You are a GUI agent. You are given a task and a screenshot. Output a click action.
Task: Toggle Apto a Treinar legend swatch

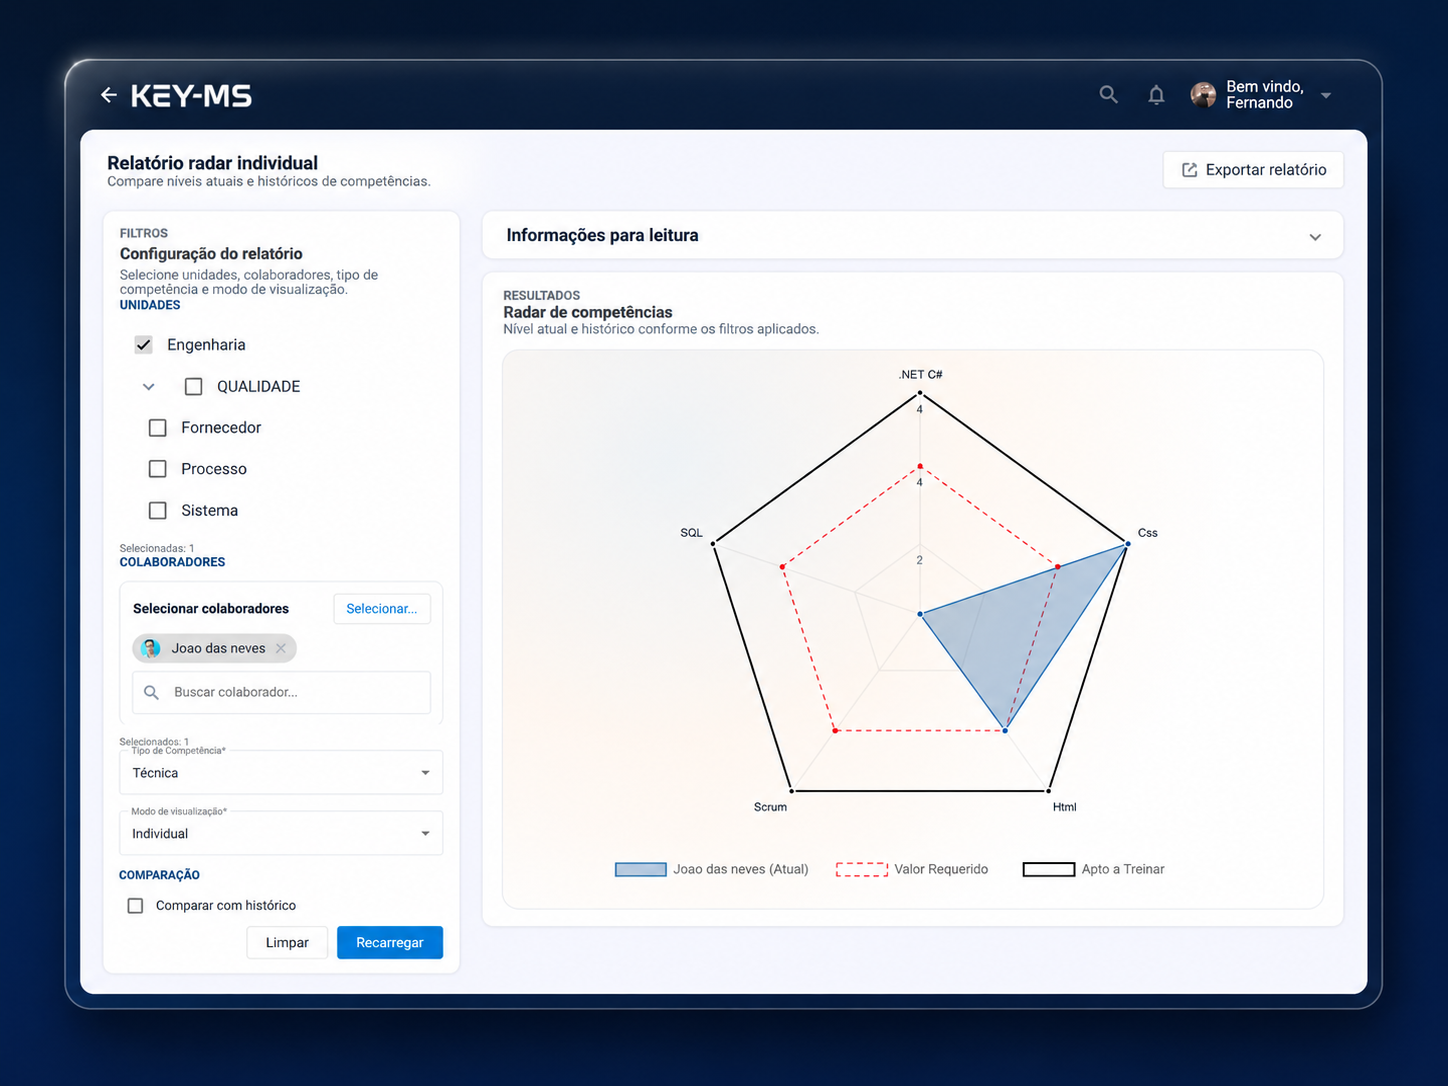1049,869
